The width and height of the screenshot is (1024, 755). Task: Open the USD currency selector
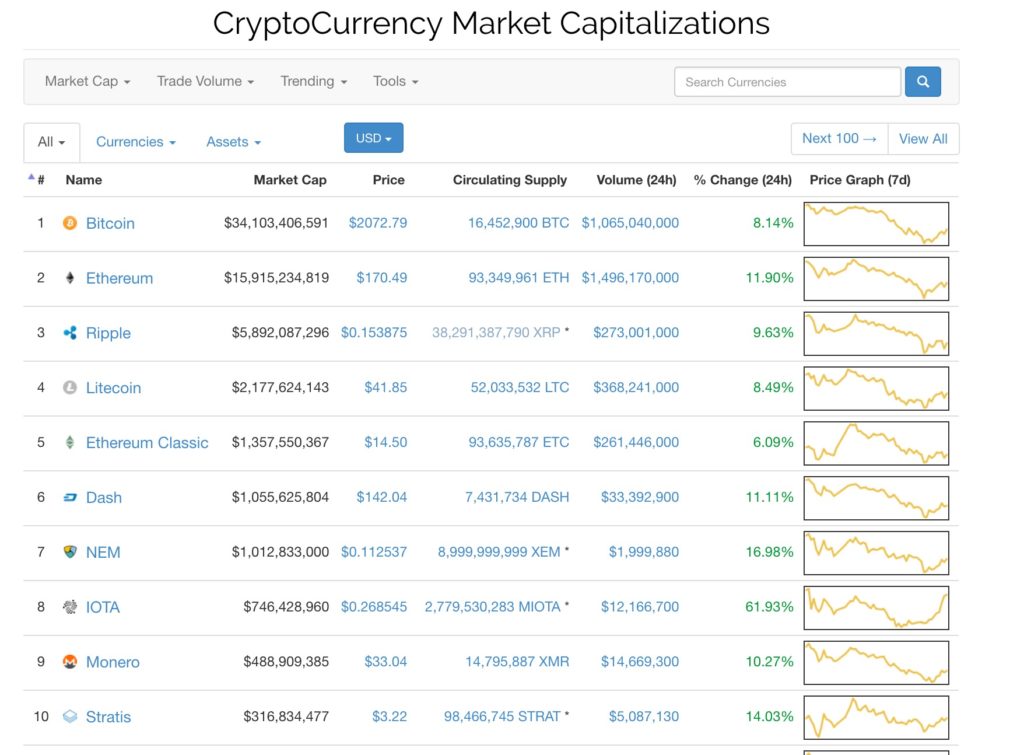coord(374,138)
